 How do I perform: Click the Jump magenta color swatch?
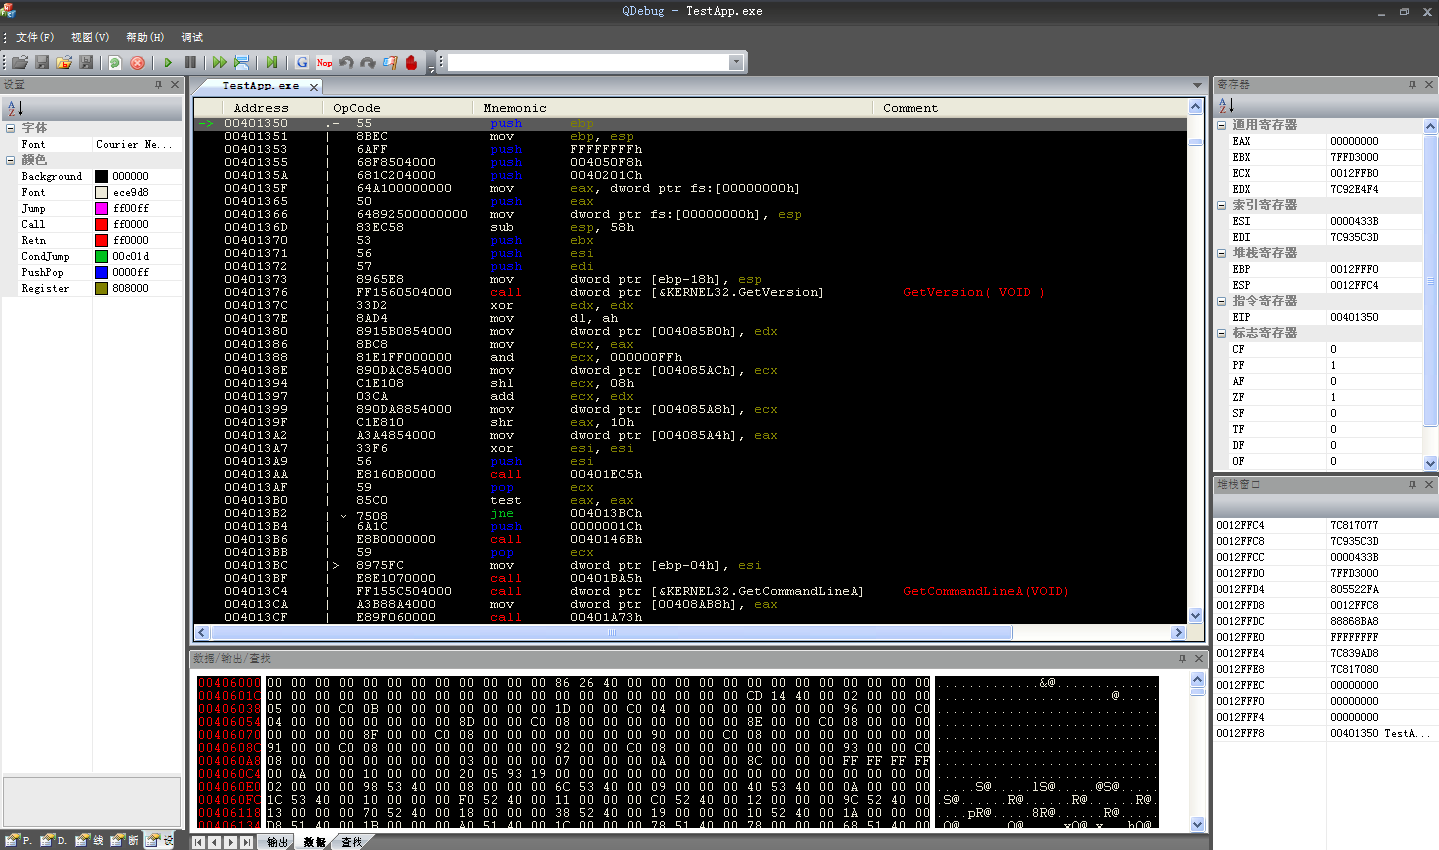point(101,208)
